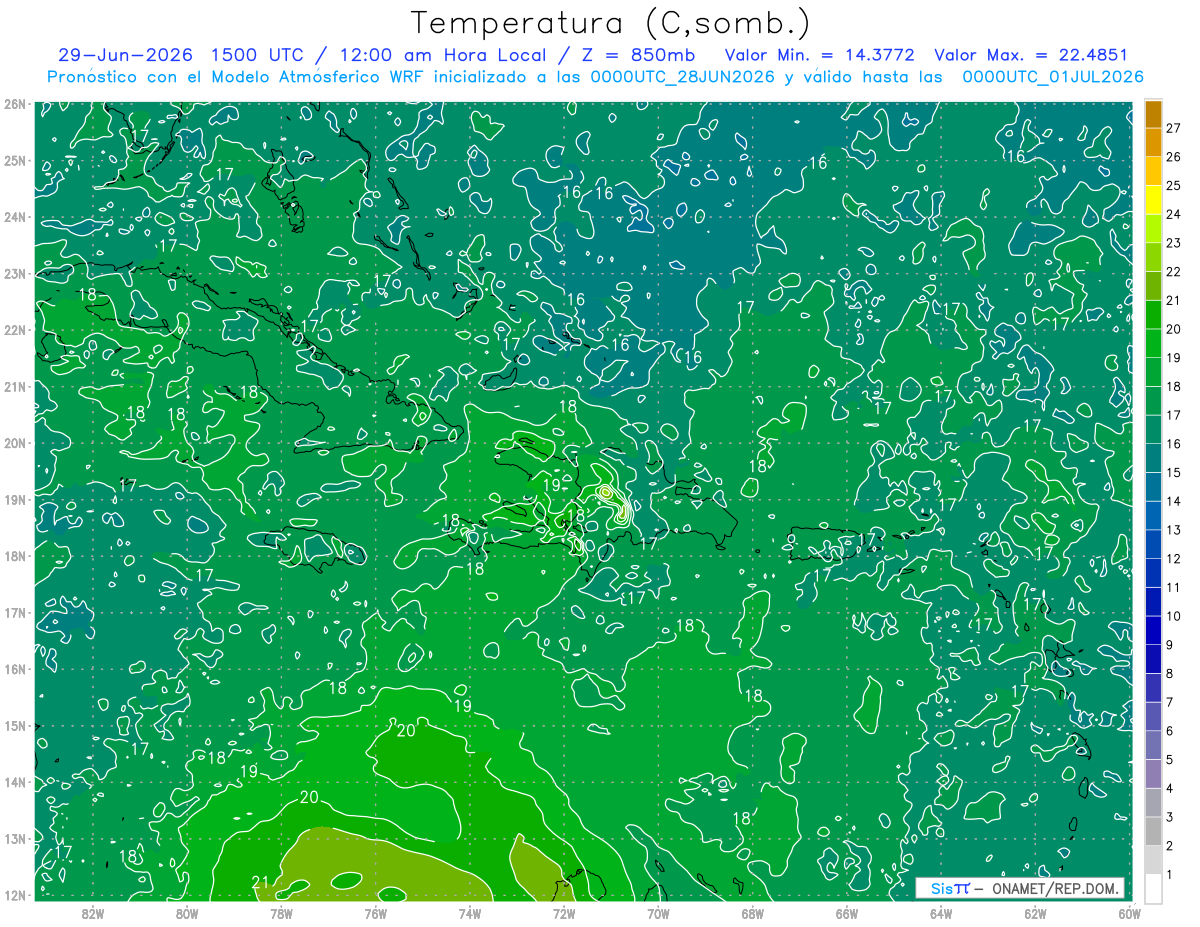Pick the dark orange swatch atop color bar
The image size is (1200, 927).
1153,114
